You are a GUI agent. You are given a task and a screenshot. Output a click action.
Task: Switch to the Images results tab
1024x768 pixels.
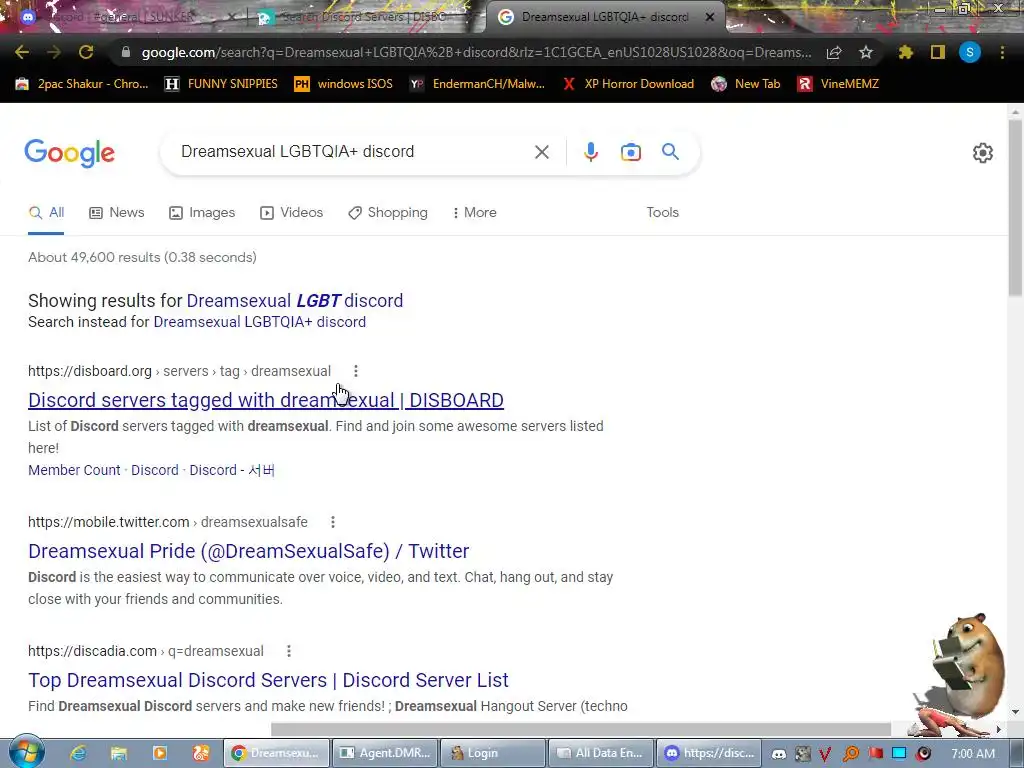pos(202,213)
